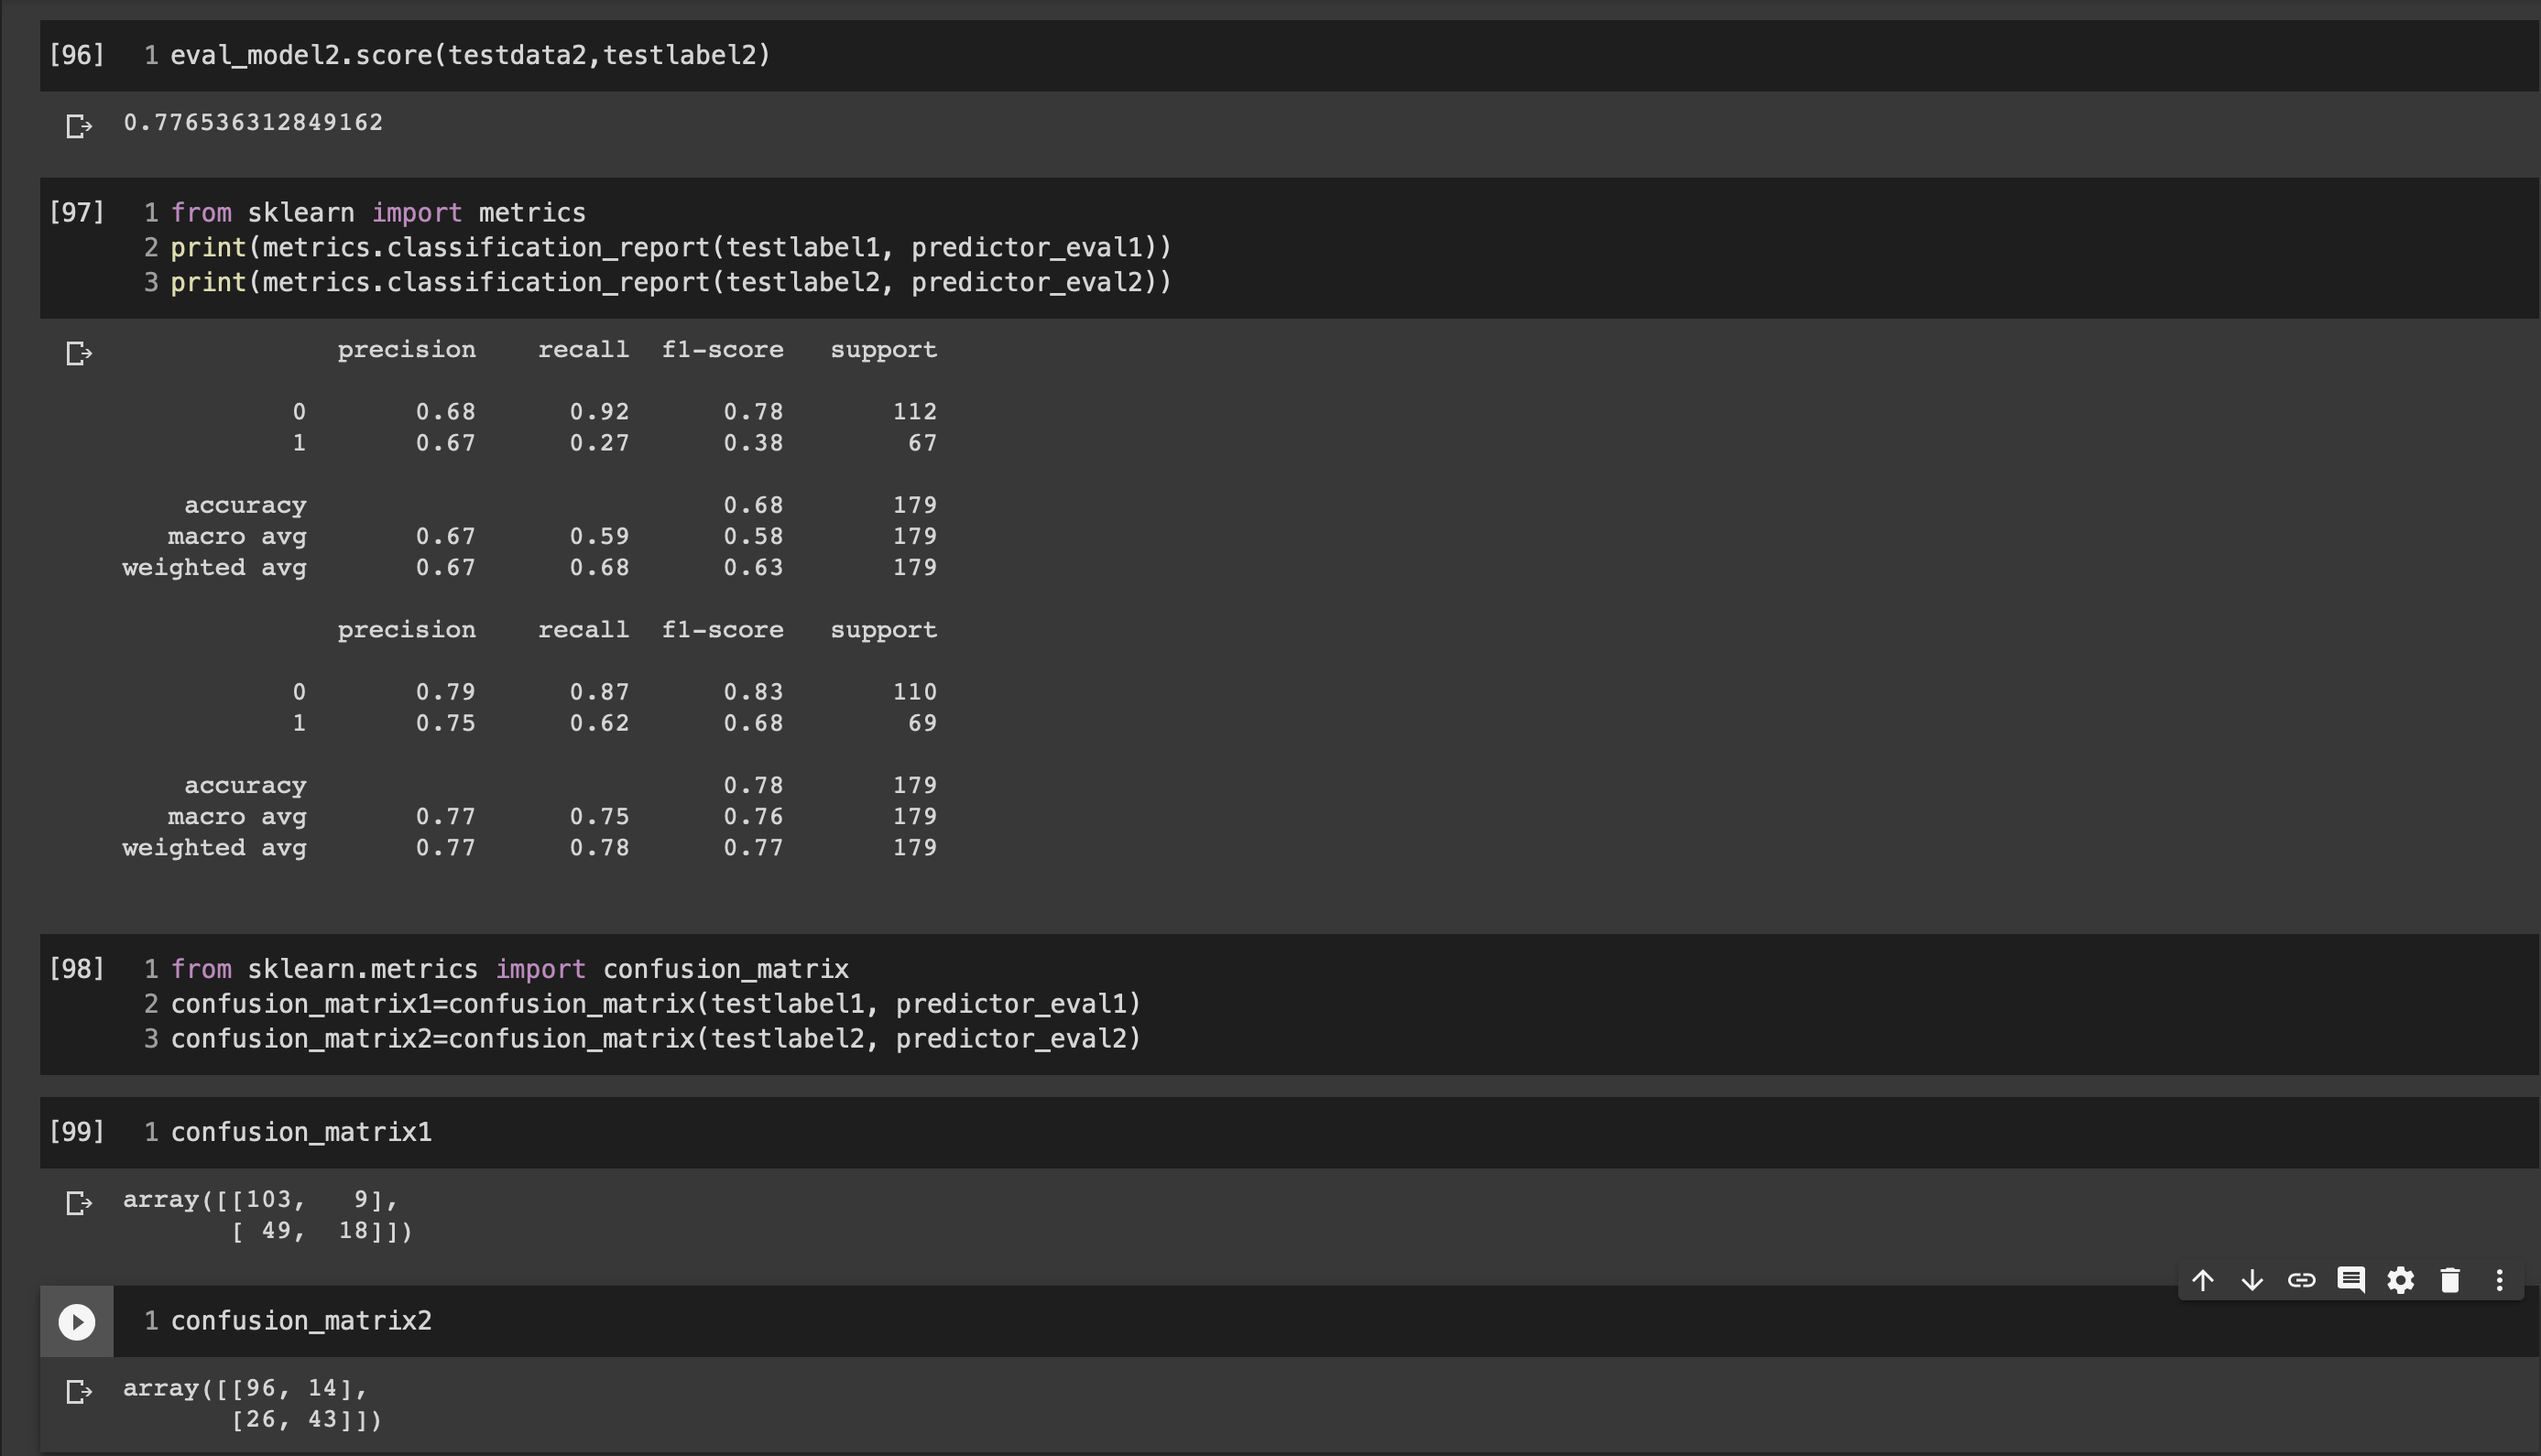
Task: Click print classification_report testlabel2 line
Action: [x=671, y=282]
